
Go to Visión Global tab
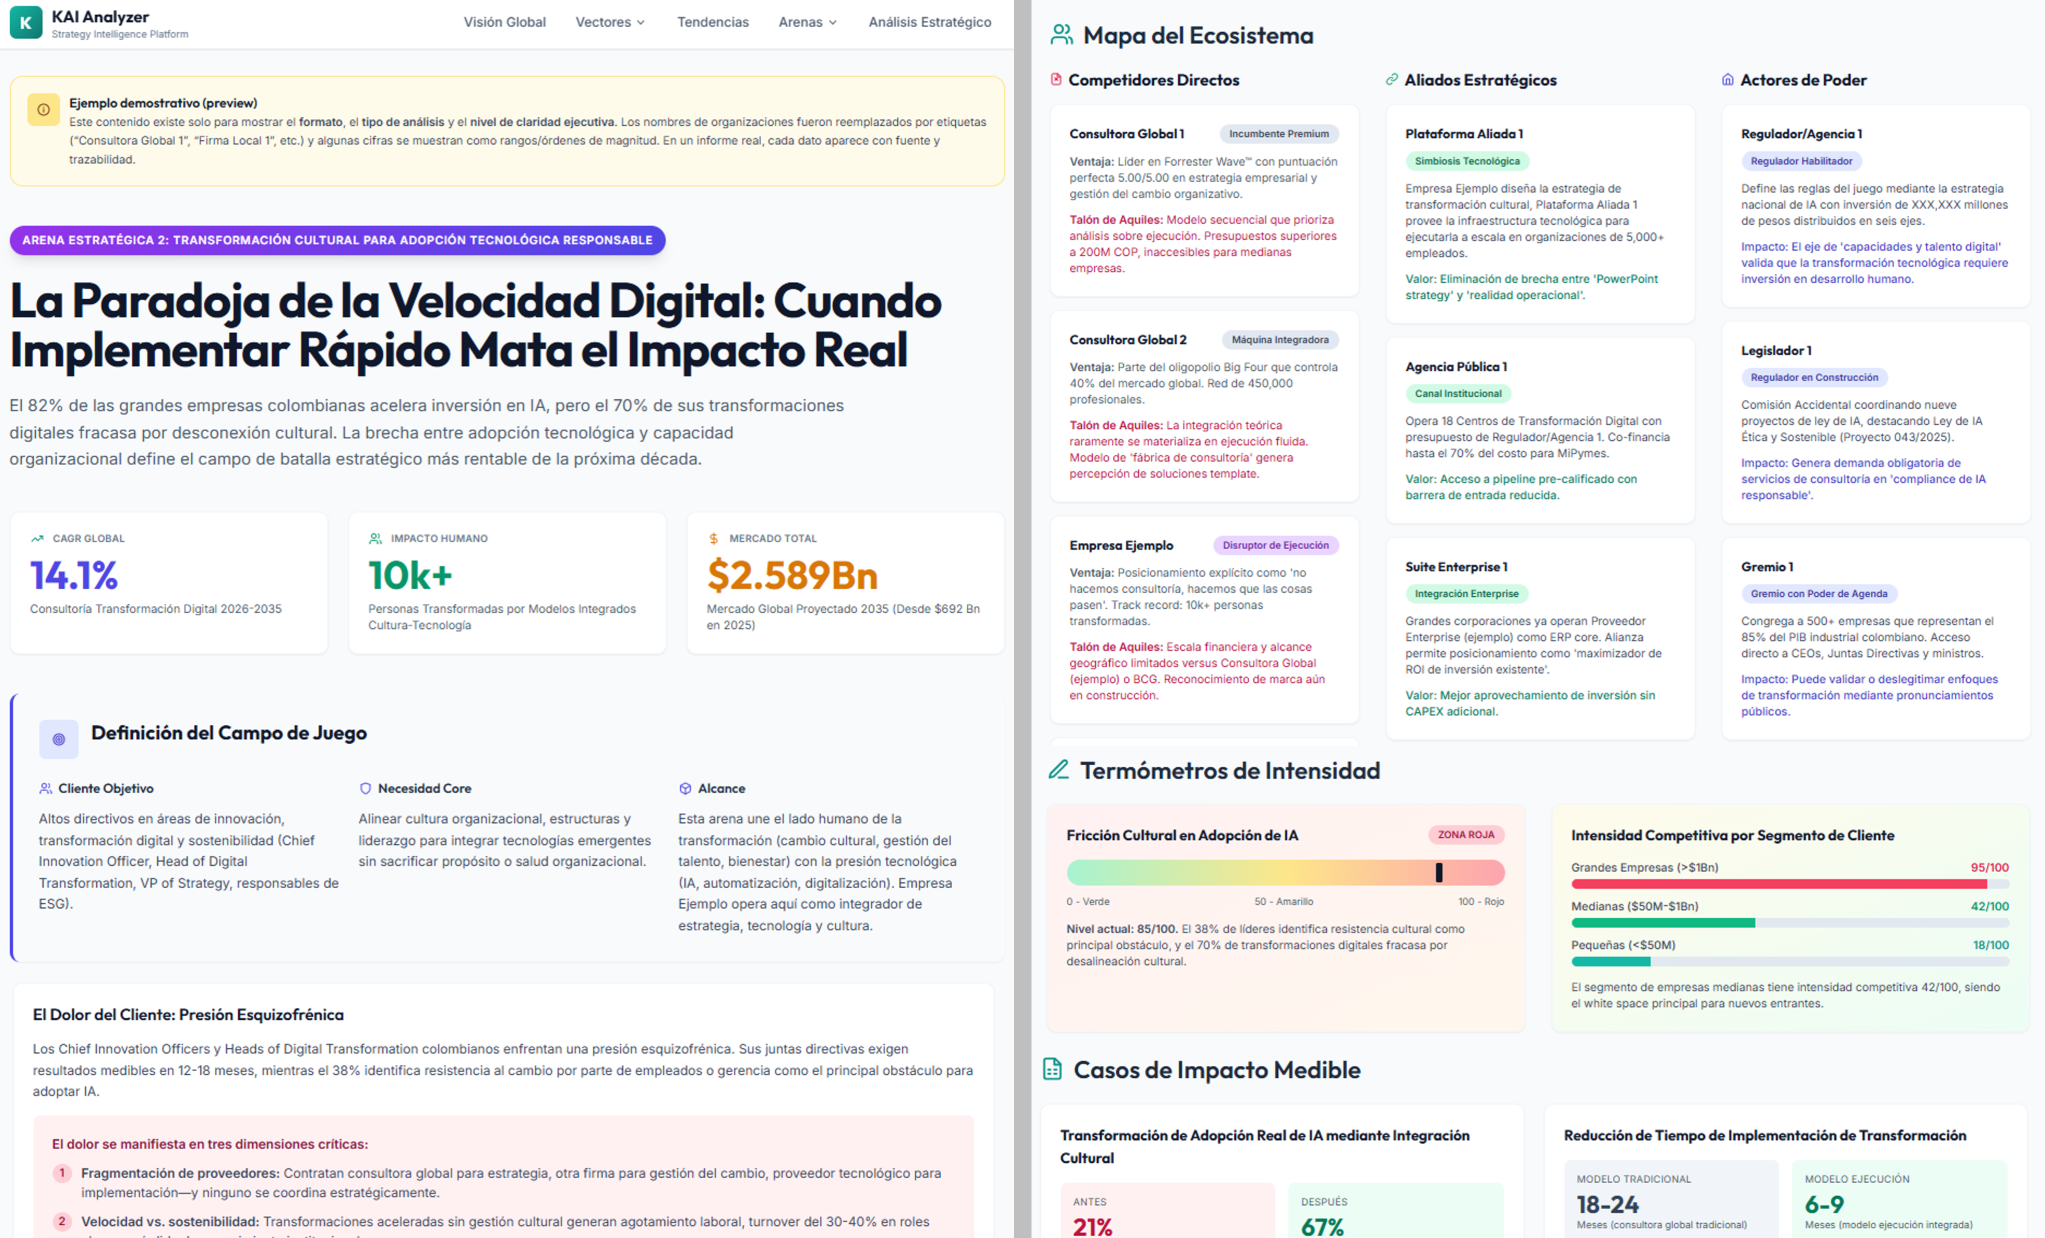pyautogui.click(x=504, y=22)
